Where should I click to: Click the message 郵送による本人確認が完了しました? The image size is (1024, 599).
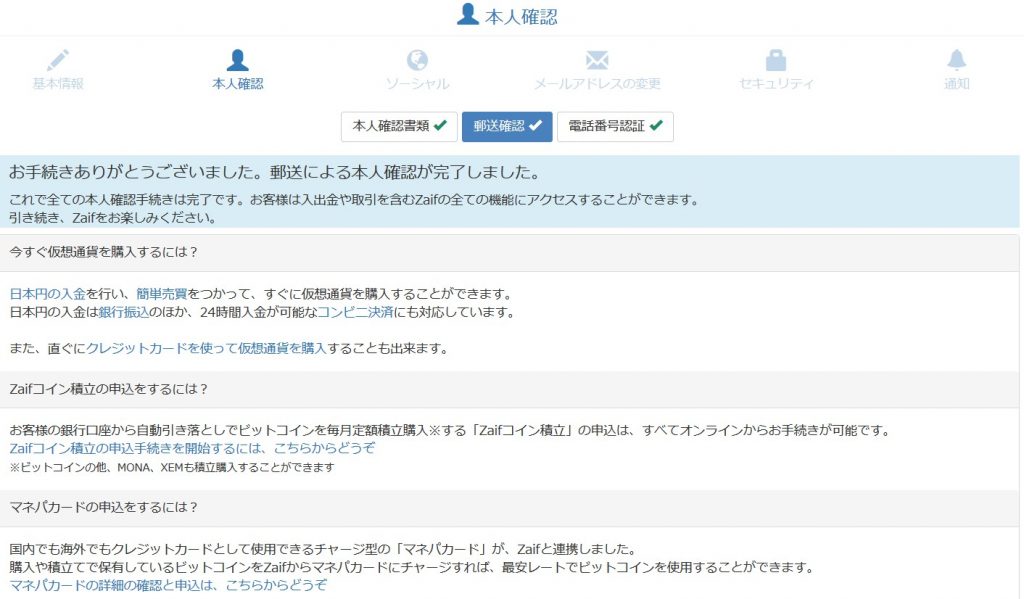[x=406, y=172]
